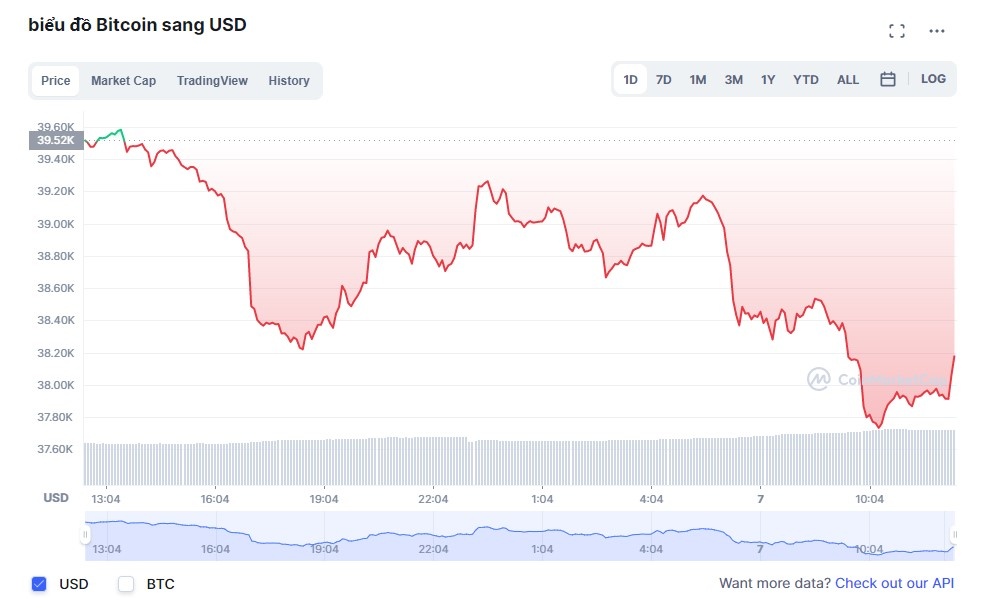Select the Price tab
This screenshot has height=610, width=982.
click(x=55, y=80)
